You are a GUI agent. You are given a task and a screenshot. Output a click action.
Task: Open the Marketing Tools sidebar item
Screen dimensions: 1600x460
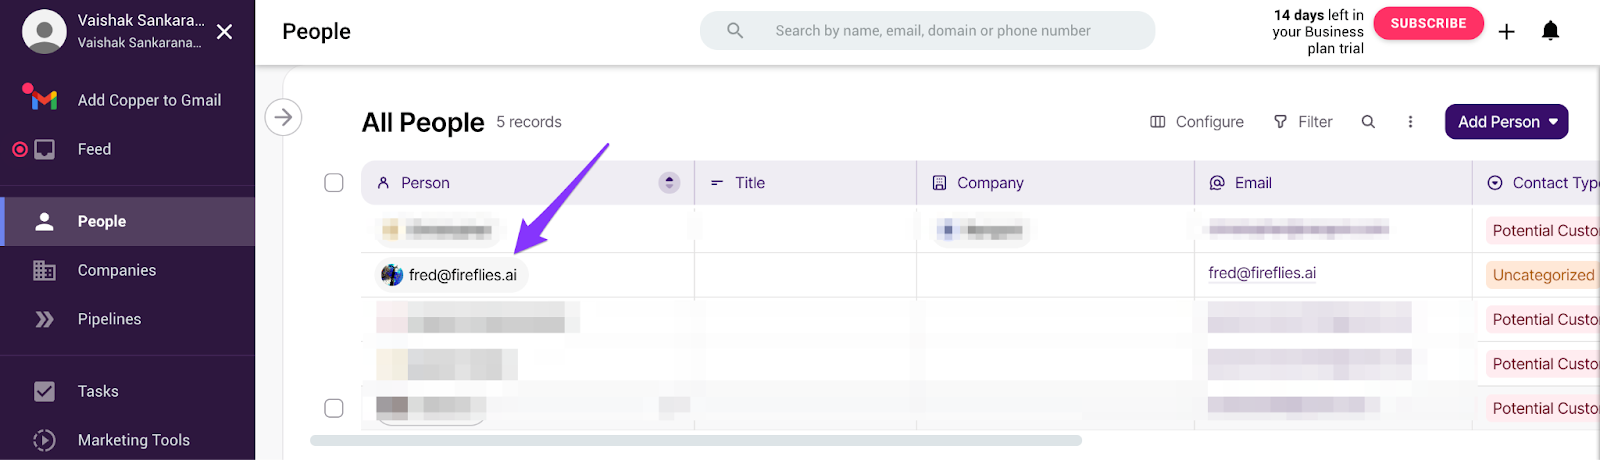pos(133,440)
